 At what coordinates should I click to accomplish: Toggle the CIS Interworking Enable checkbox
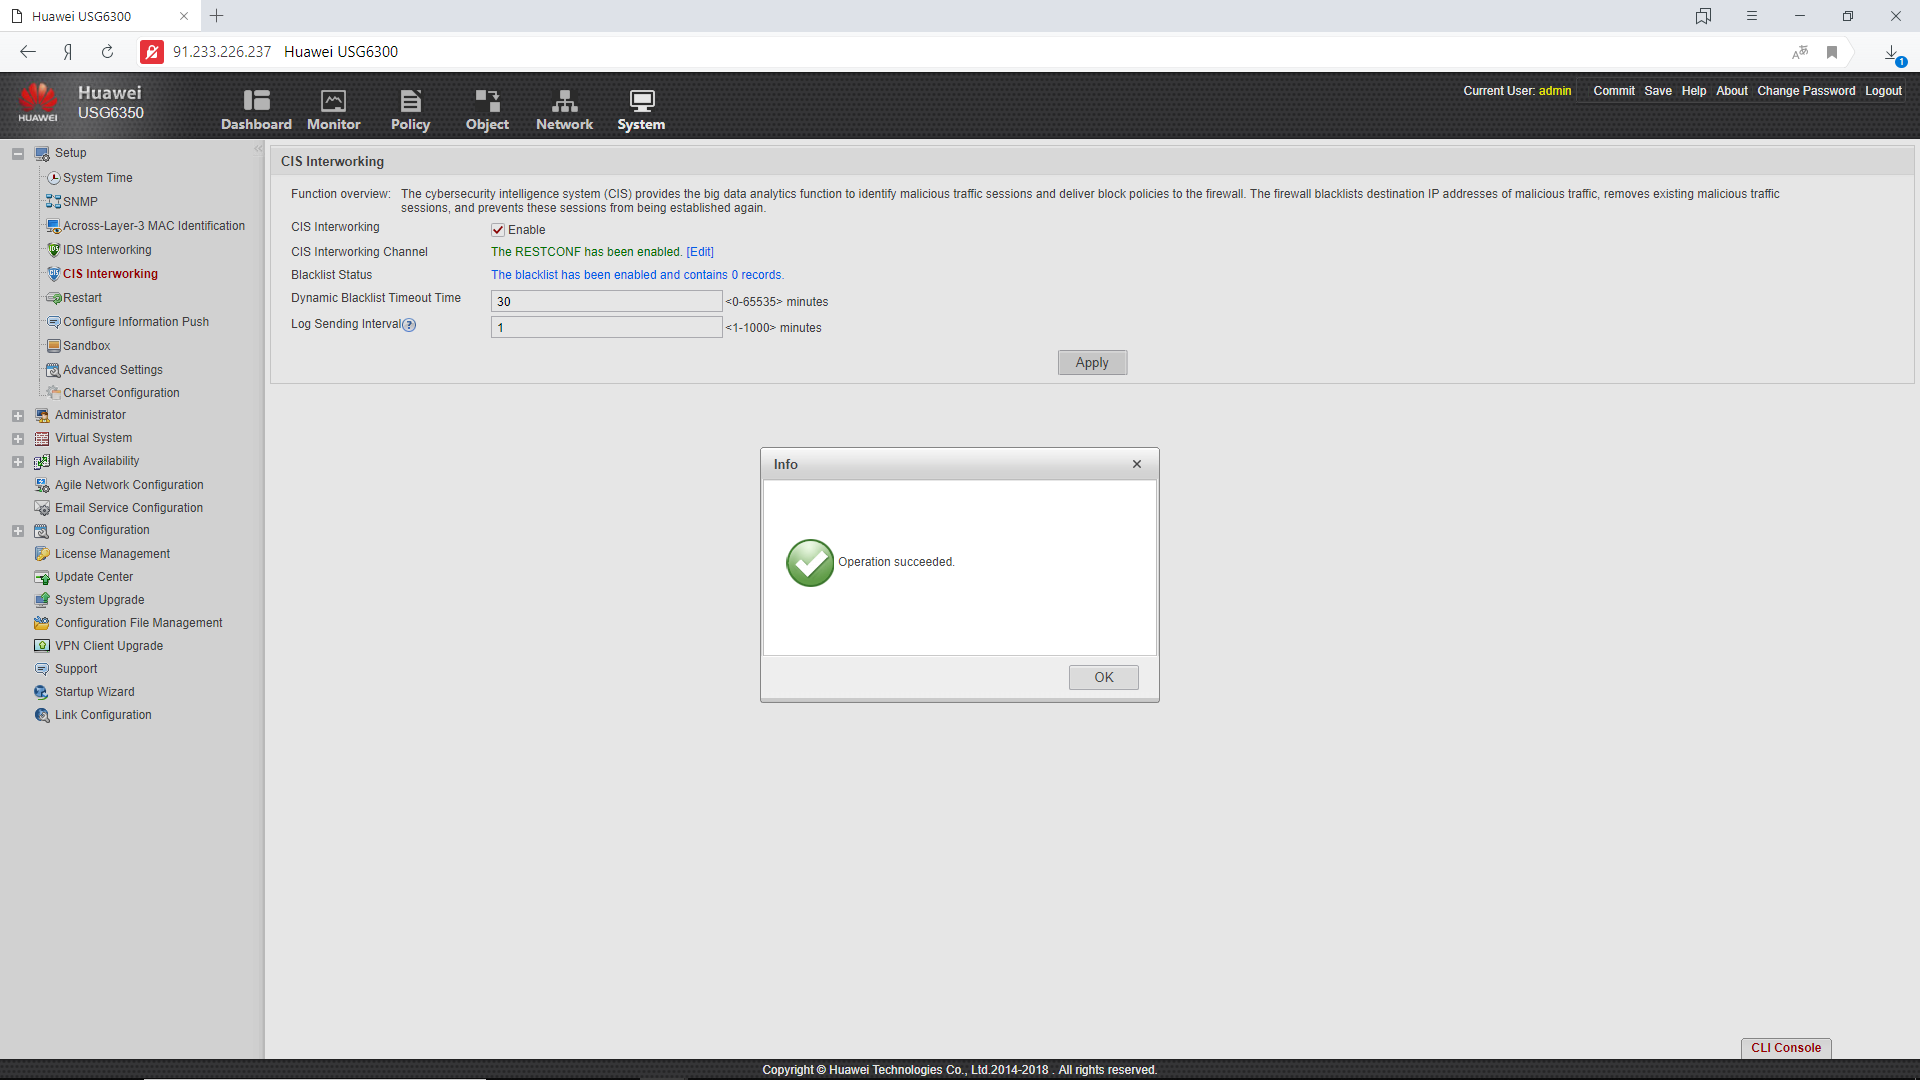coord(498,230)
